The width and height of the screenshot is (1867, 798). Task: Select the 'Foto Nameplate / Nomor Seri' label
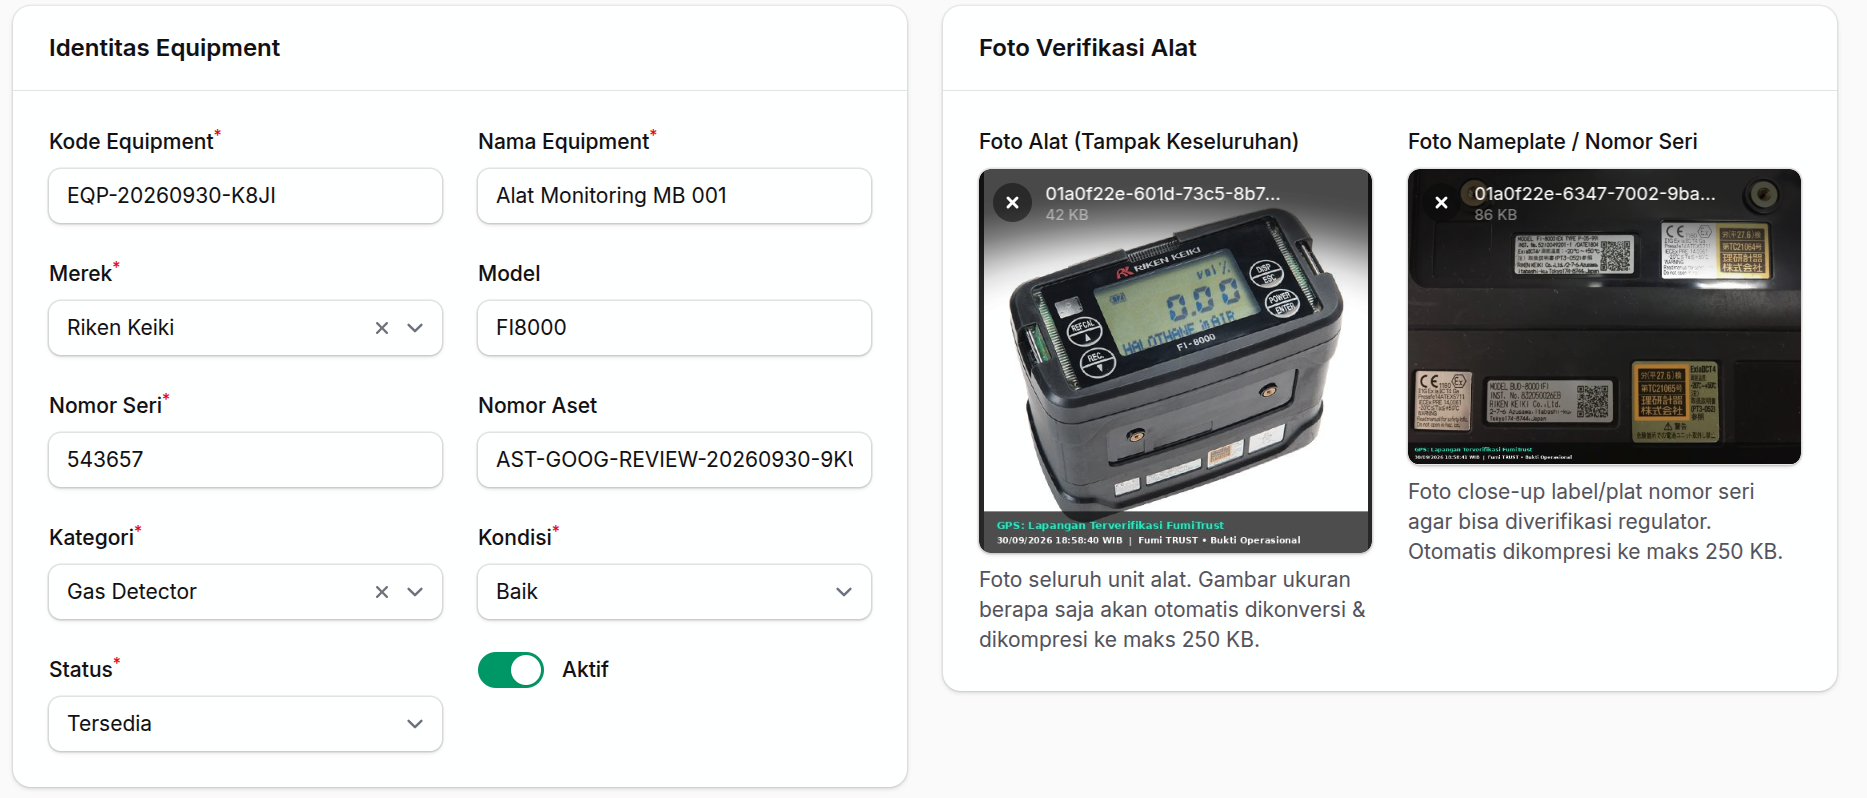click(1553, 142)
